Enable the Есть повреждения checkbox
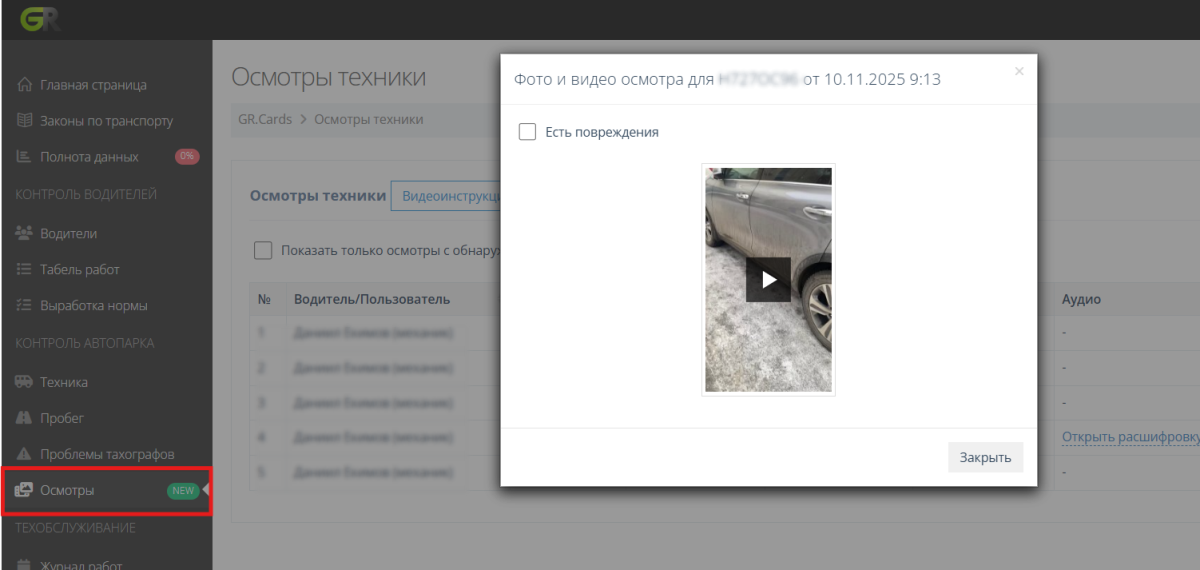 point(527,132)
